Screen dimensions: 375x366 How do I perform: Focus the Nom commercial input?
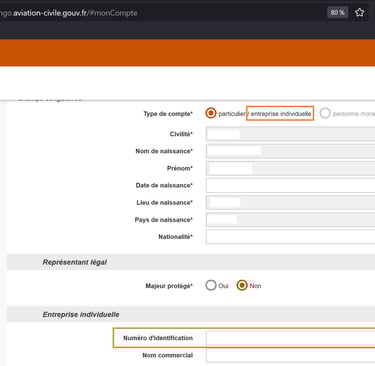pyautogui.click(x=290, y=355)
